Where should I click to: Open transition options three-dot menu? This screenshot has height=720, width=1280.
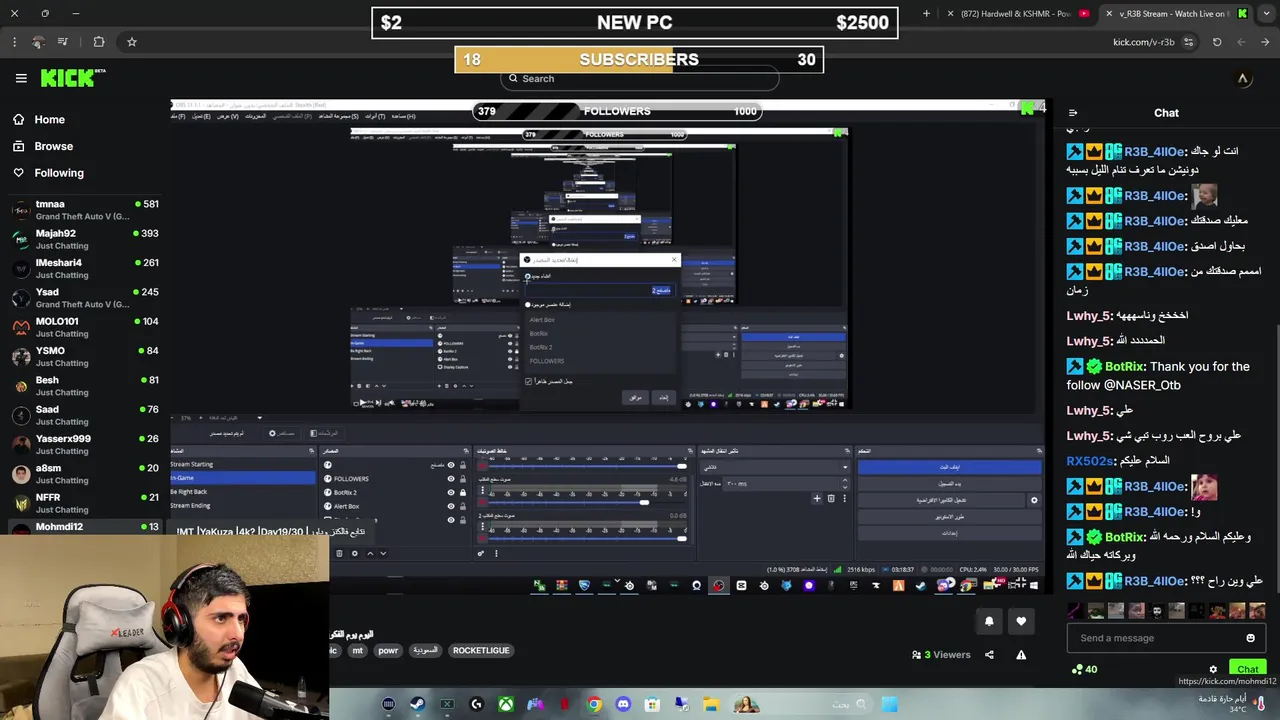(x=843, y=498)
